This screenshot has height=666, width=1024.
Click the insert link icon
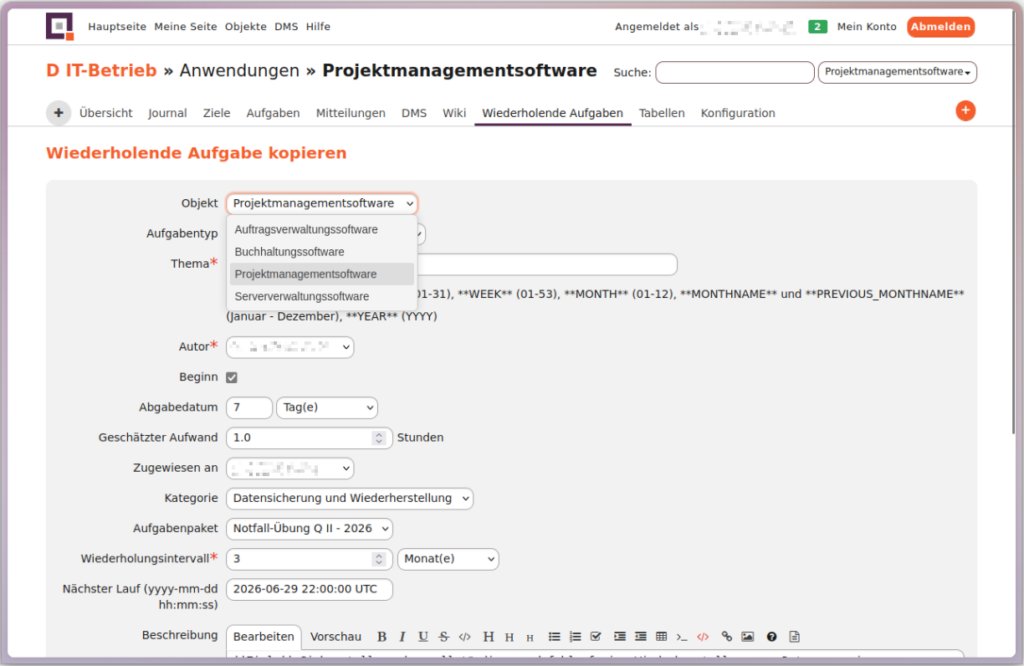click(727, 637)
